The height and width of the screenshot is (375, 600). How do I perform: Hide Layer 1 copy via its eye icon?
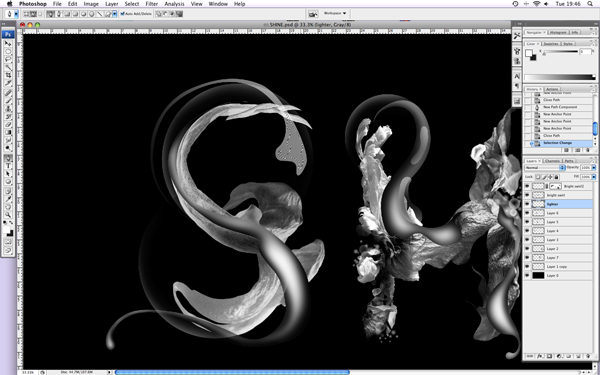tap(527, 266)
